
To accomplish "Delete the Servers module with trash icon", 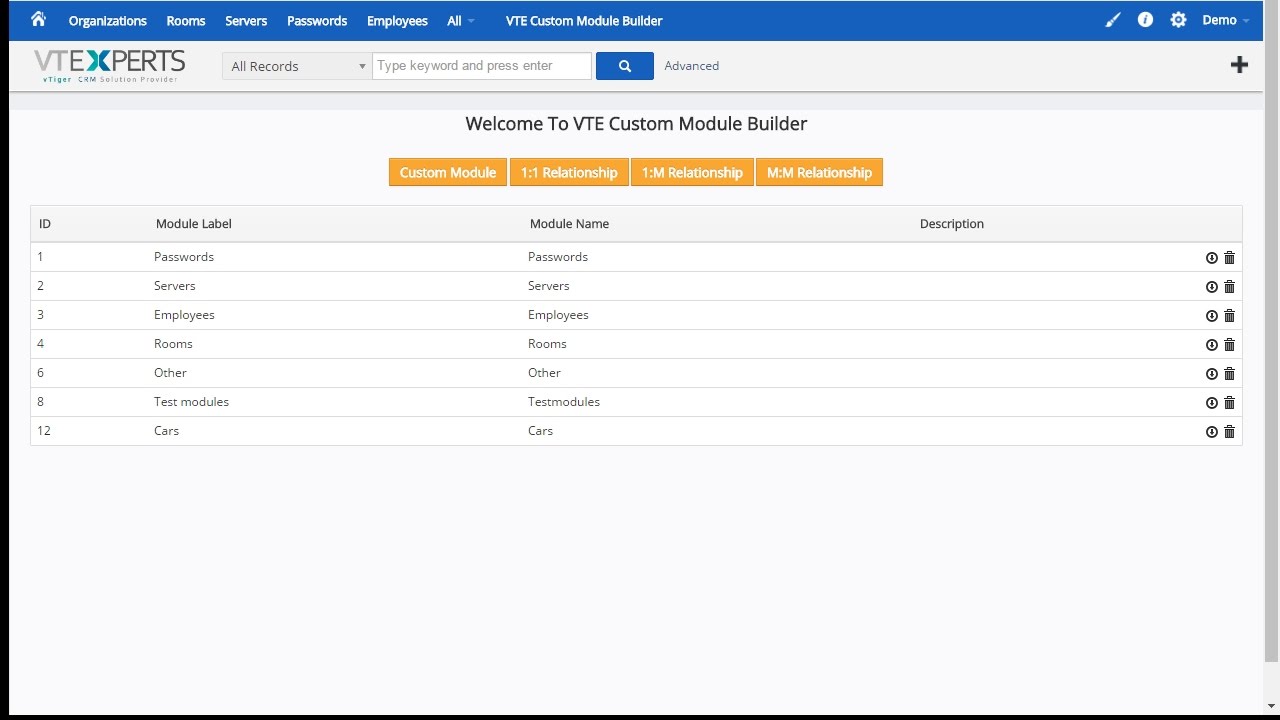I will pyautogui.click(x=1230, y=287).
